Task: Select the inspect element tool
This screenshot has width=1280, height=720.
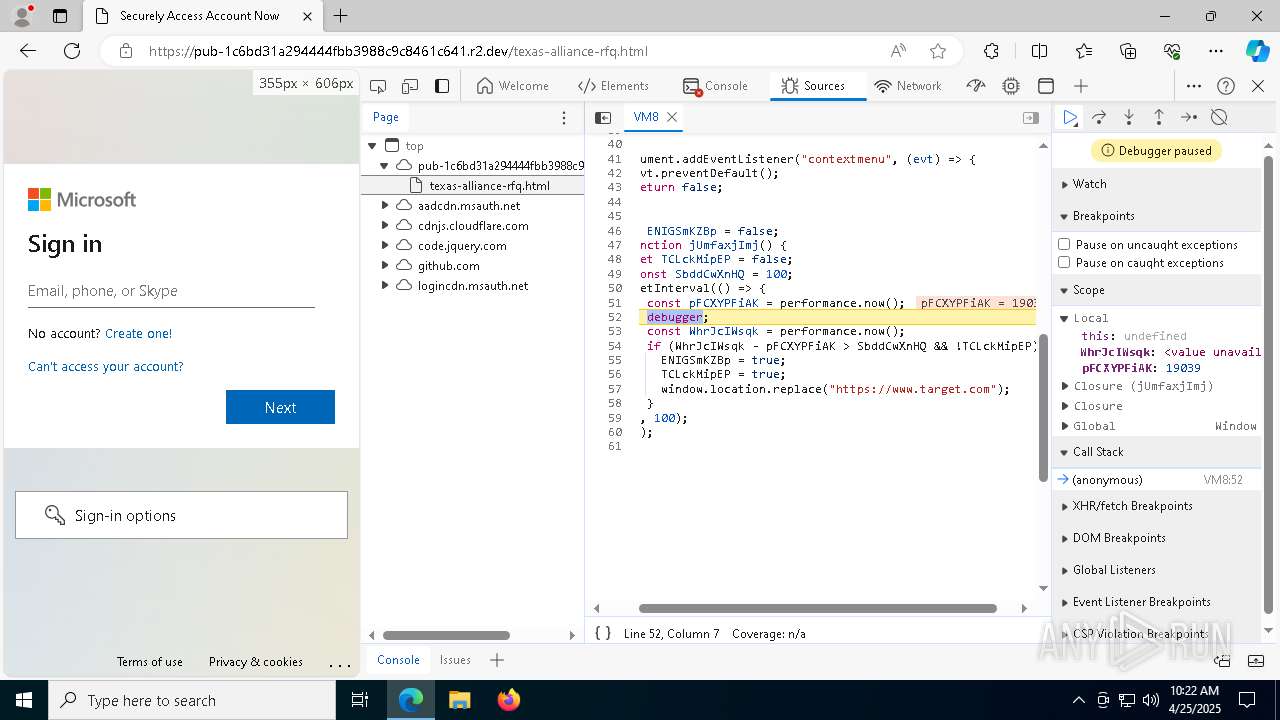Action: [x=378, y=86]
